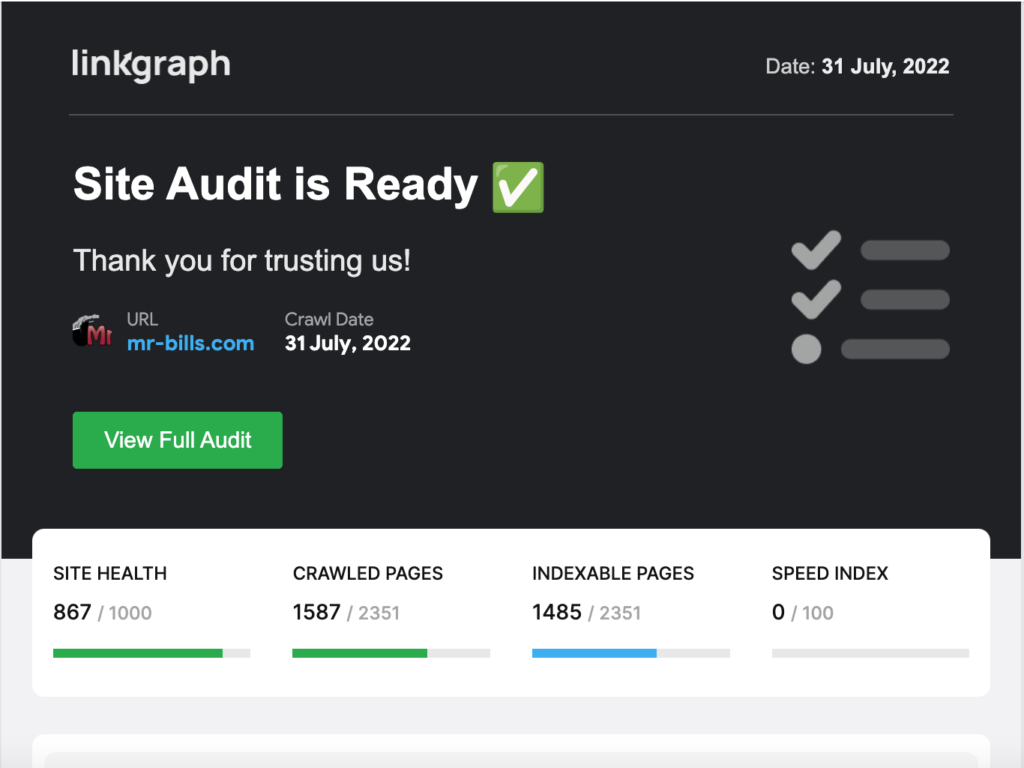Open the mr-bills.com link
This screenshot has width=1024, height=768.
pyautogui.click(x=191, y=343)
